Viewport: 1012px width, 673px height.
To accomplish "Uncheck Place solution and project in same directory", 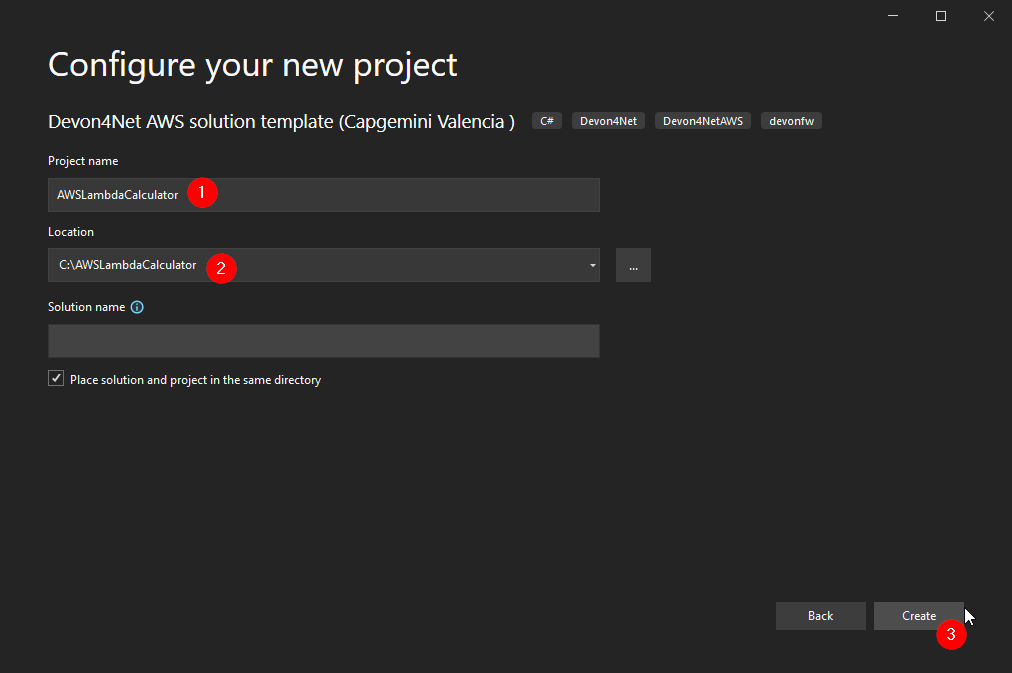I will point(56,377).
